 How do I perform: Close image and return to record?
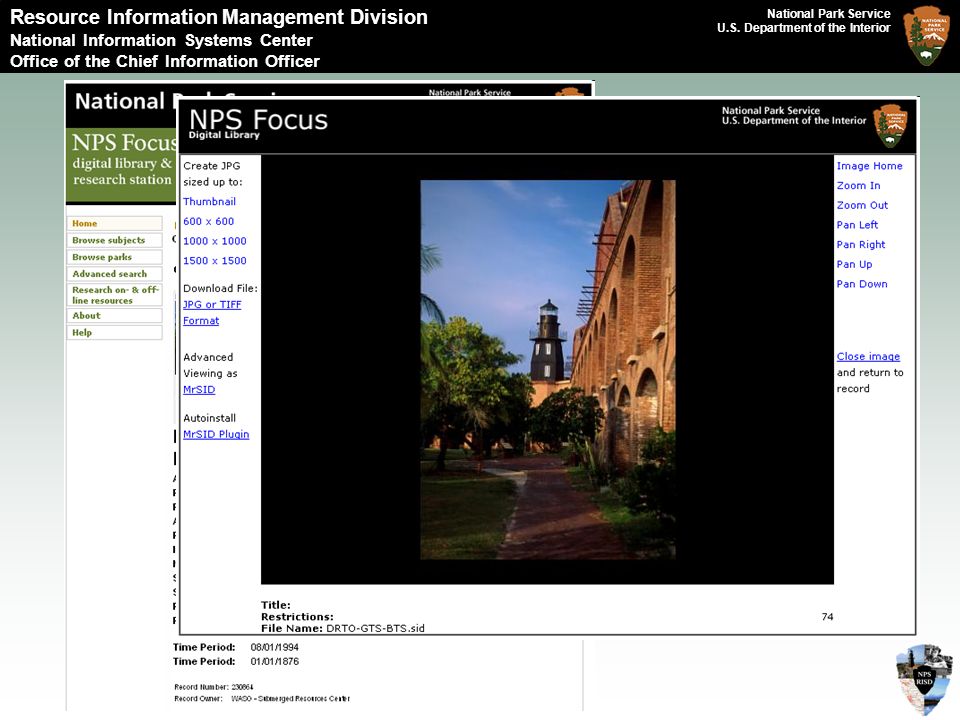868,356
